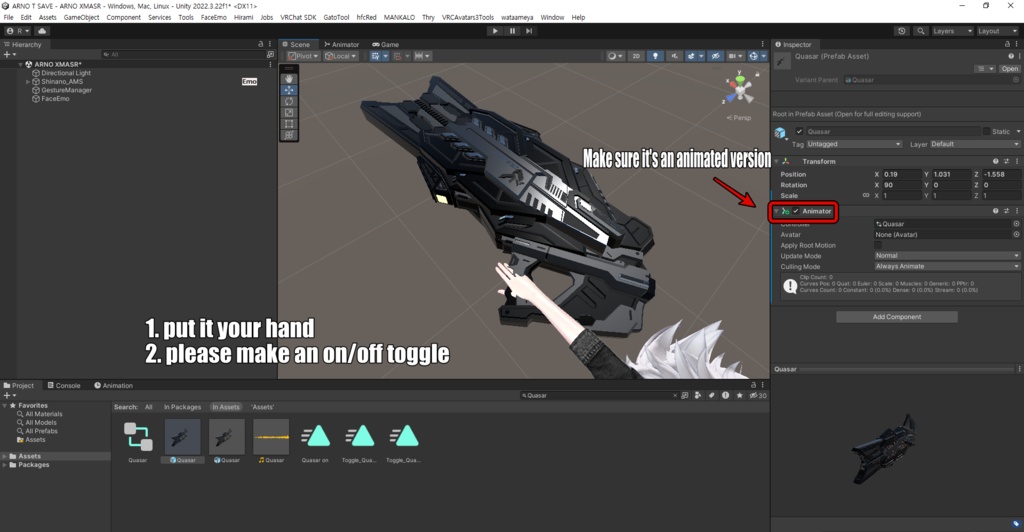The width and height of the screenshot is (1024, 532).
Task: Open the GameObject menu
Action: pyautogui.click(x=82, y=18)
